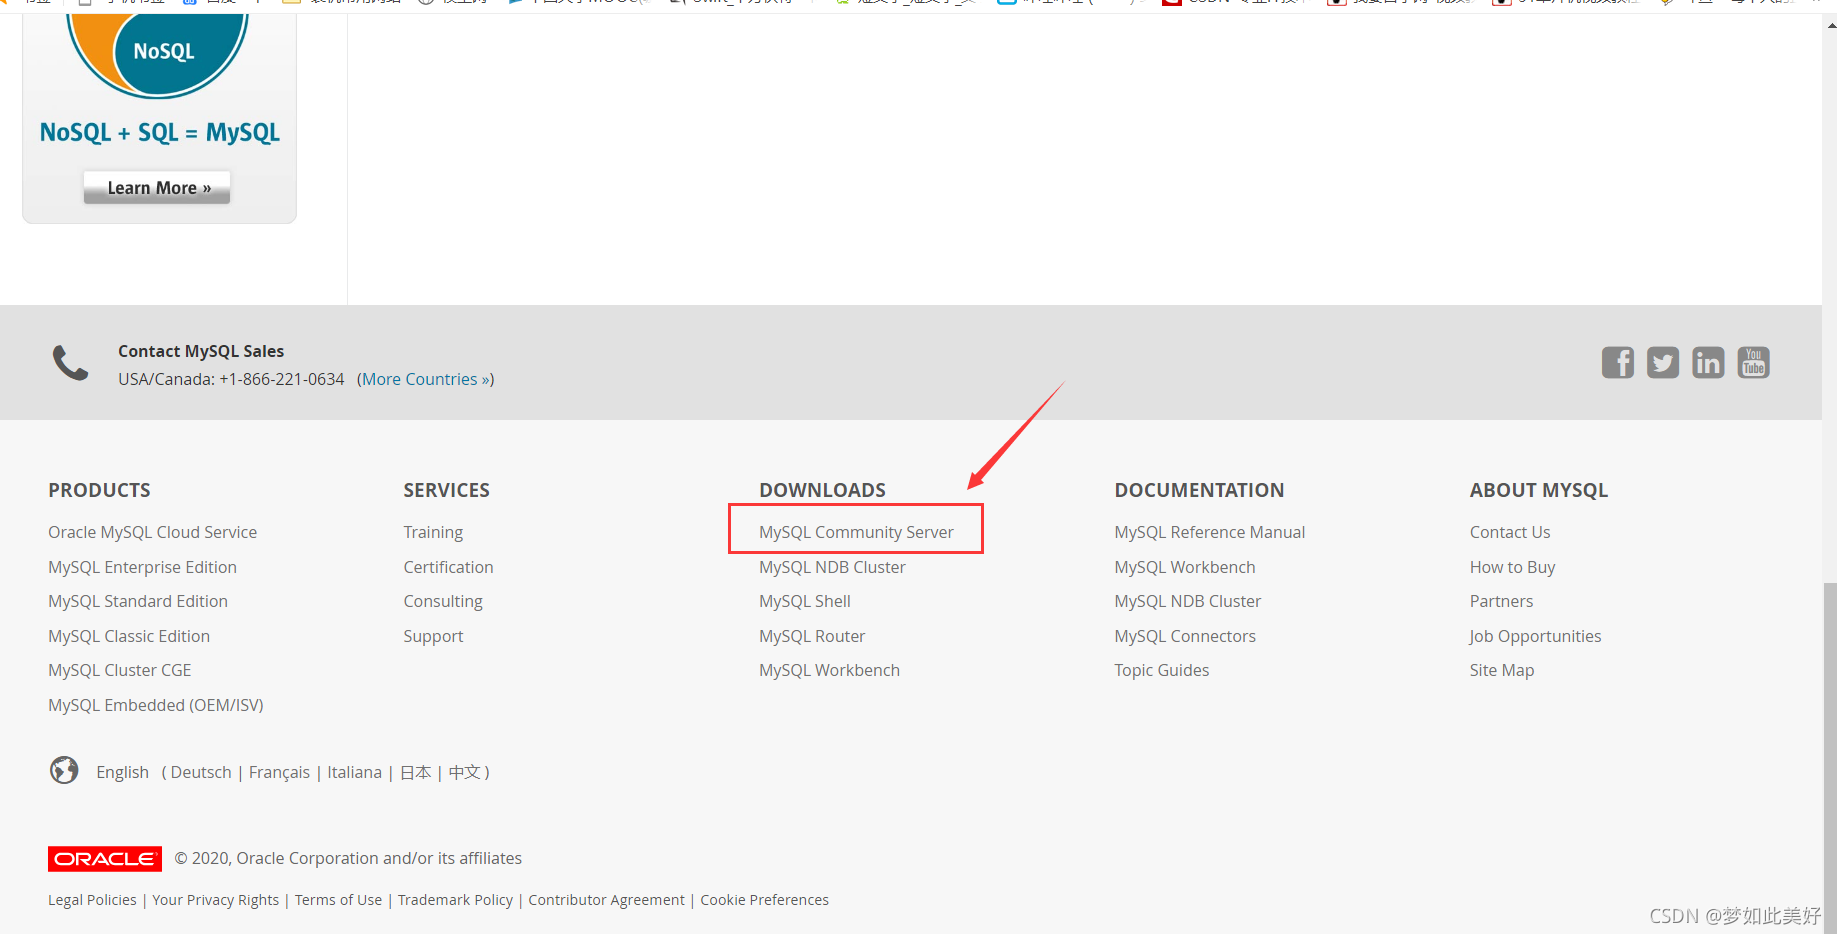Open Legal Policies link
1837x934 pixels.
[92, 900]
